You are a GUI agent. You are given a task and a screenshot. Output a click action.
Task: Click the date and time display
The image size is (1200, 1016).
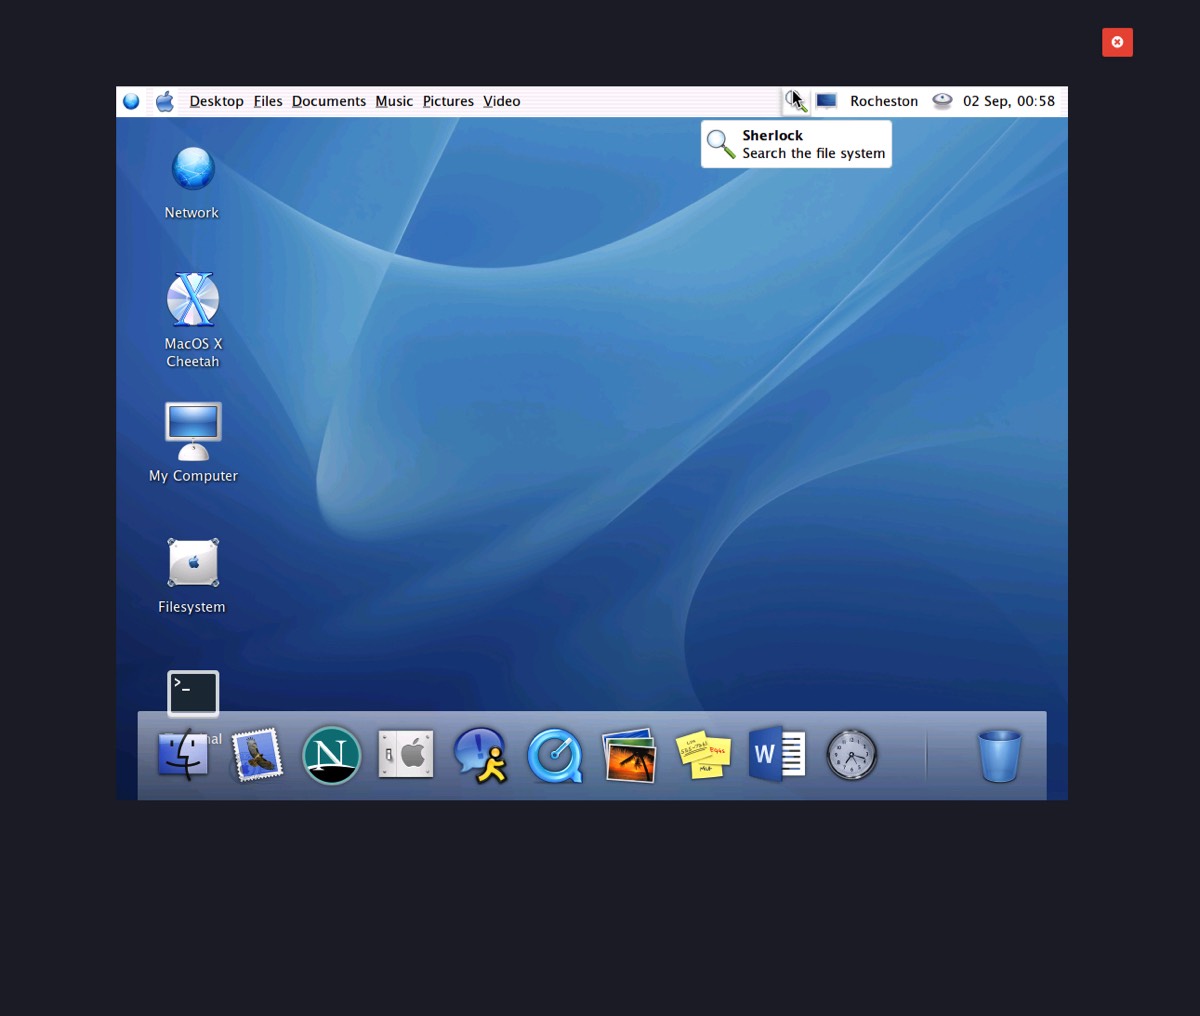[x=1008, y=101]
